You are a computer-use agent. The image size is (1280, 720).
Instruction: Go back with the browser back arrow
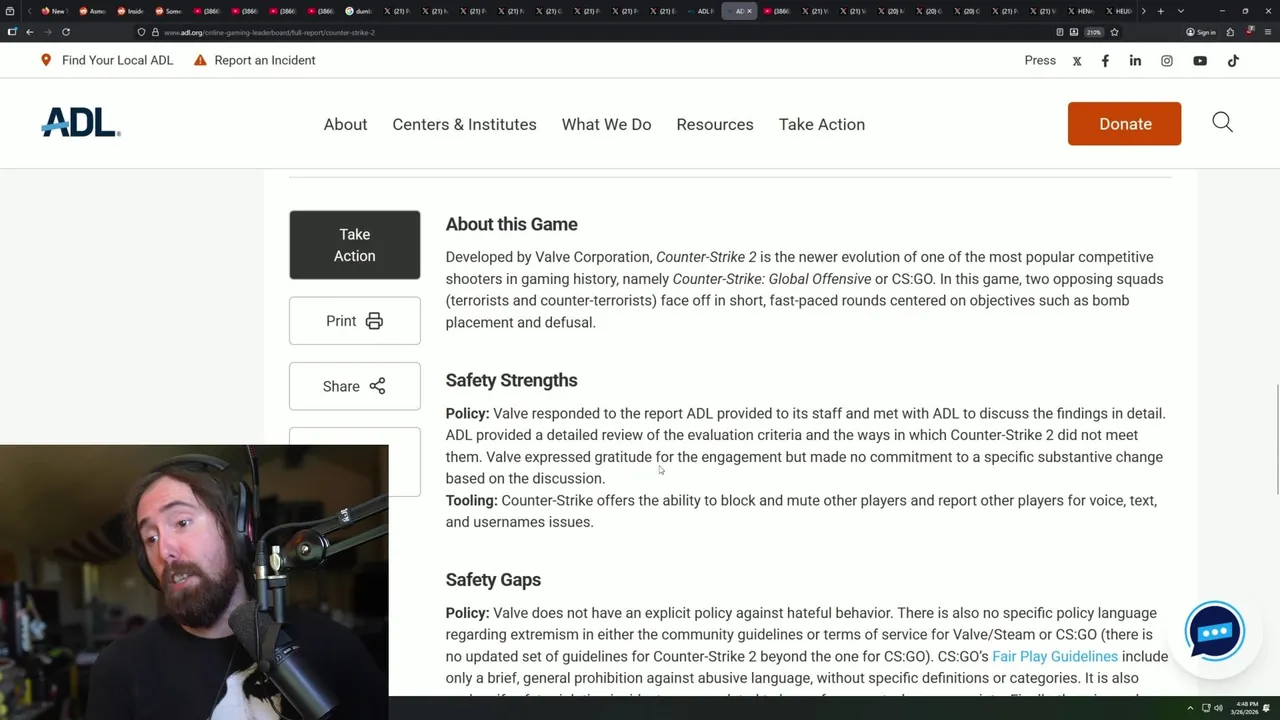click(x=30, y=32)
